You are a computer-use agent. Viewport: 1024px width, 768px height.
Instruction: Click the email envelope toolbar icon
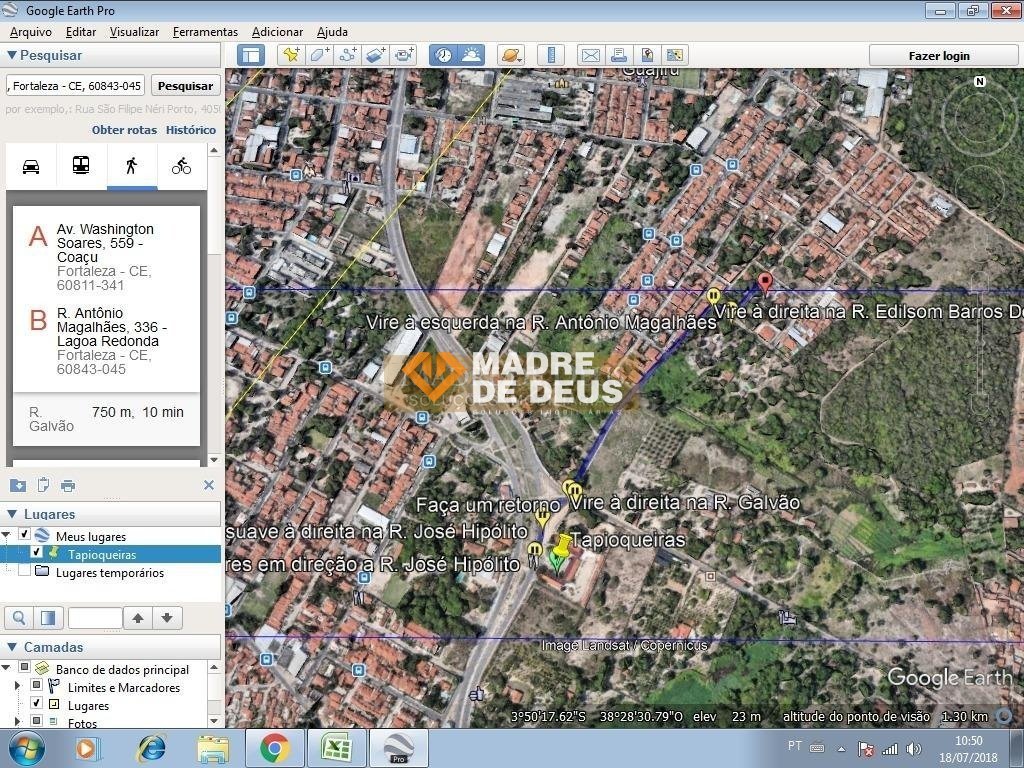590,55
